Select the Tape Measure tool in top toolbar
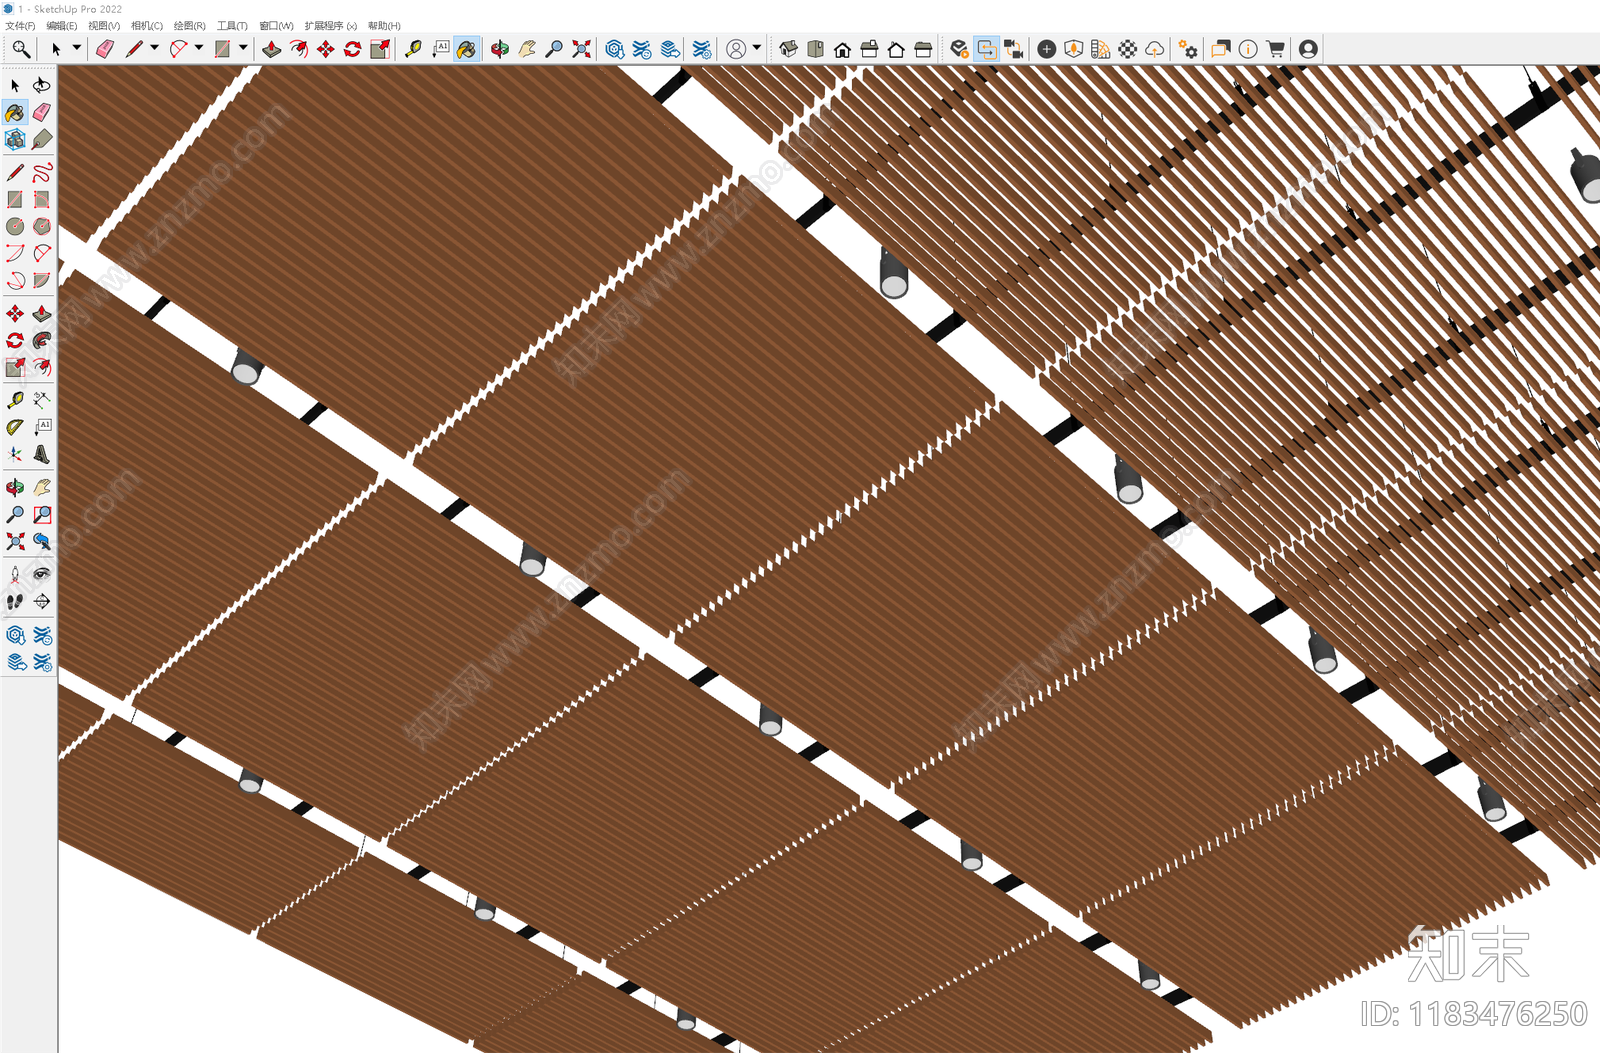1600x1053 pixels. [413, 48]
